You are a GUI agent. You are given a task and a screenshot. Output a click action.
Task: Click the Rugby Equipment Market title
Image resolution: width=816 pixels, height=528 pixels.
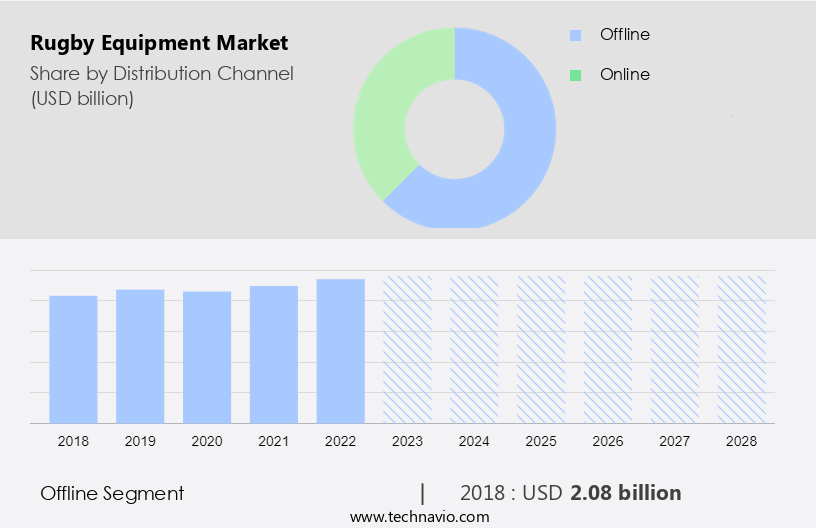point(159,43)
